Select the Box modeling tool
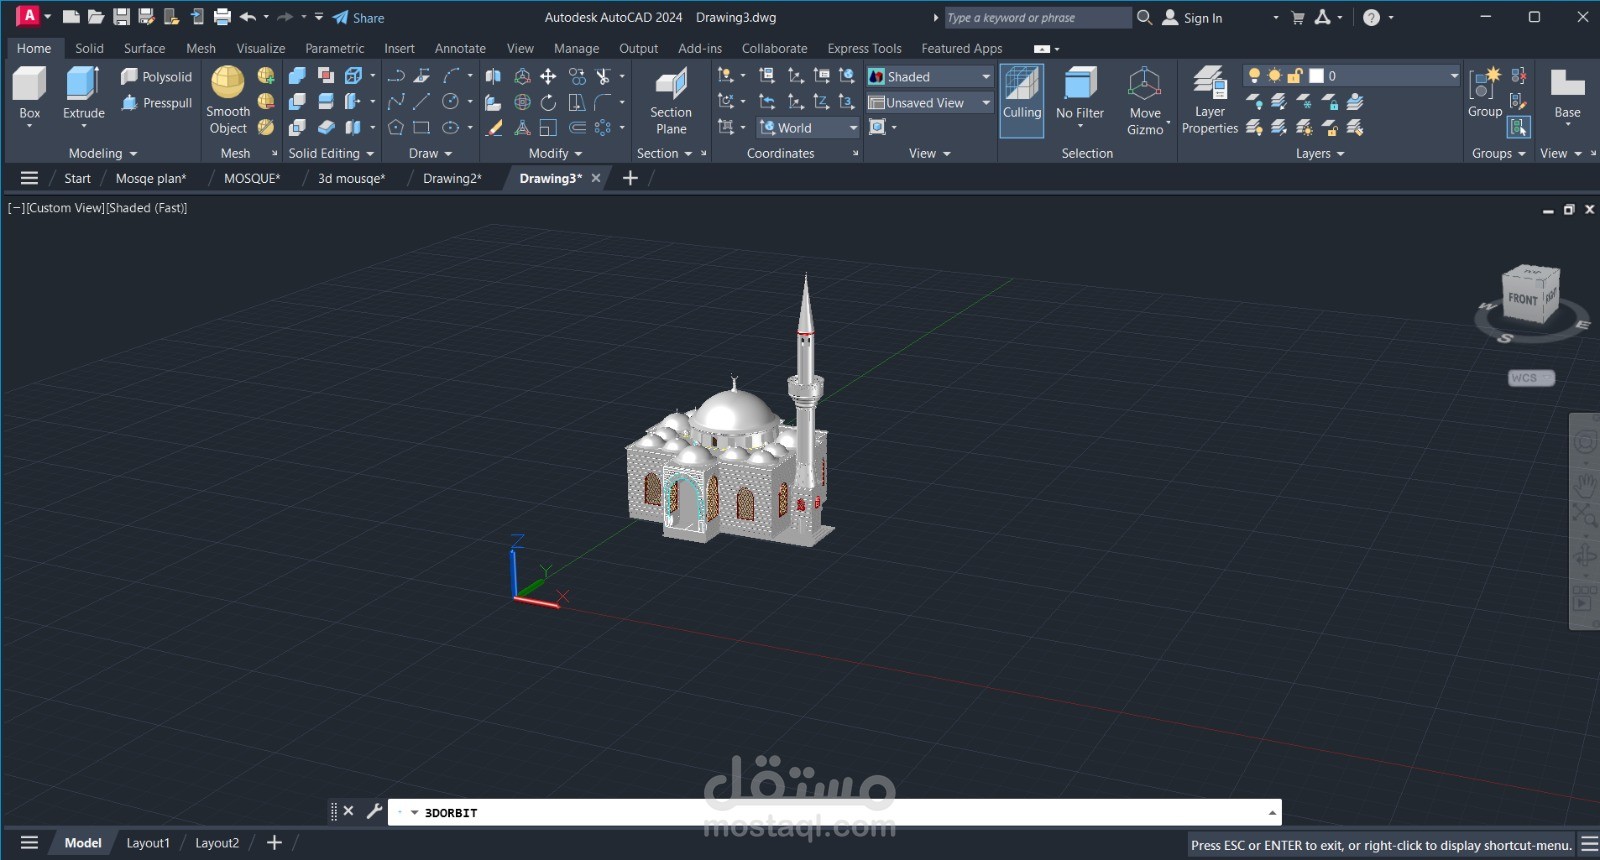This screenshot has width=1600, height=860. tap(30, 92)
